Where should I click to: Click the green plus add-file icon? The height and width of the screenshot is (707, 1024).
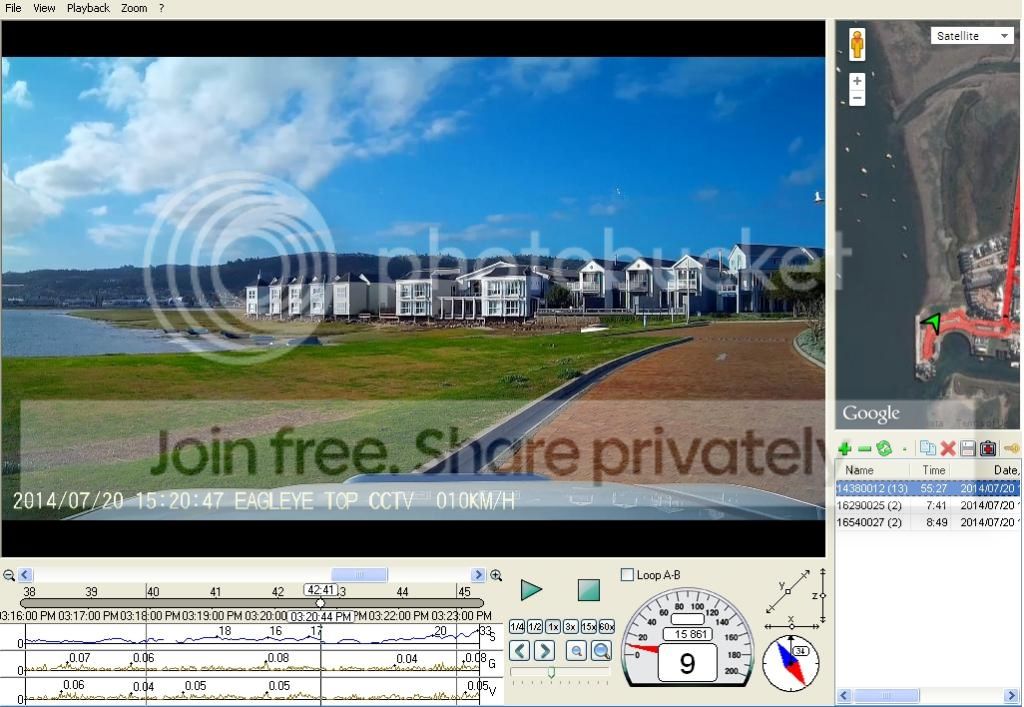[x=844, y=448]
